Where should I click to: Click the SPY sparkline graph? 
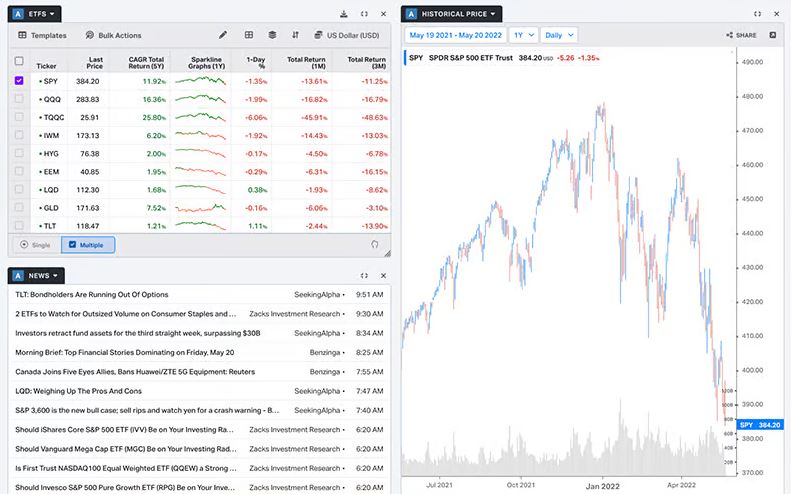coord(200,81)
